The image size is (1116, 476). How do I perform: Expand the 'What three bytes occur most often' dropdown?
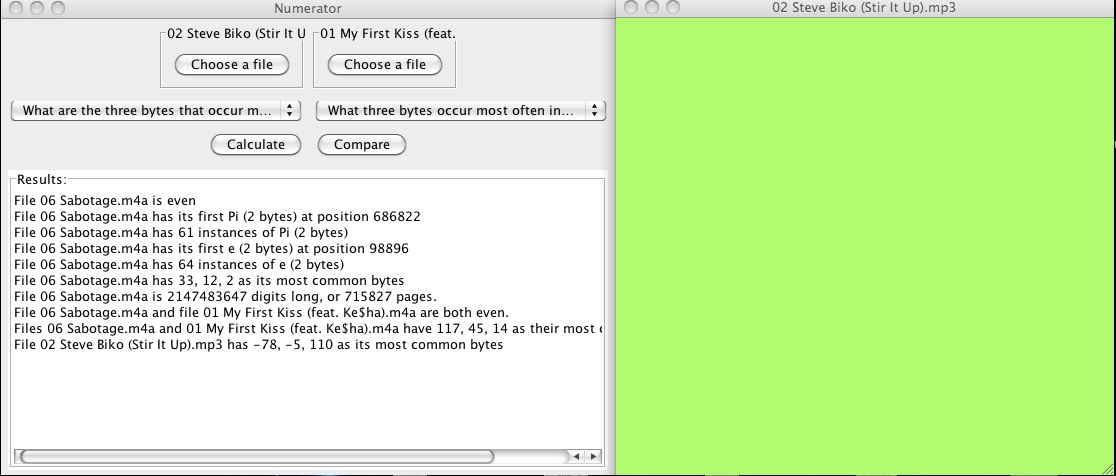pyautogui.click(x=460, y=111)
